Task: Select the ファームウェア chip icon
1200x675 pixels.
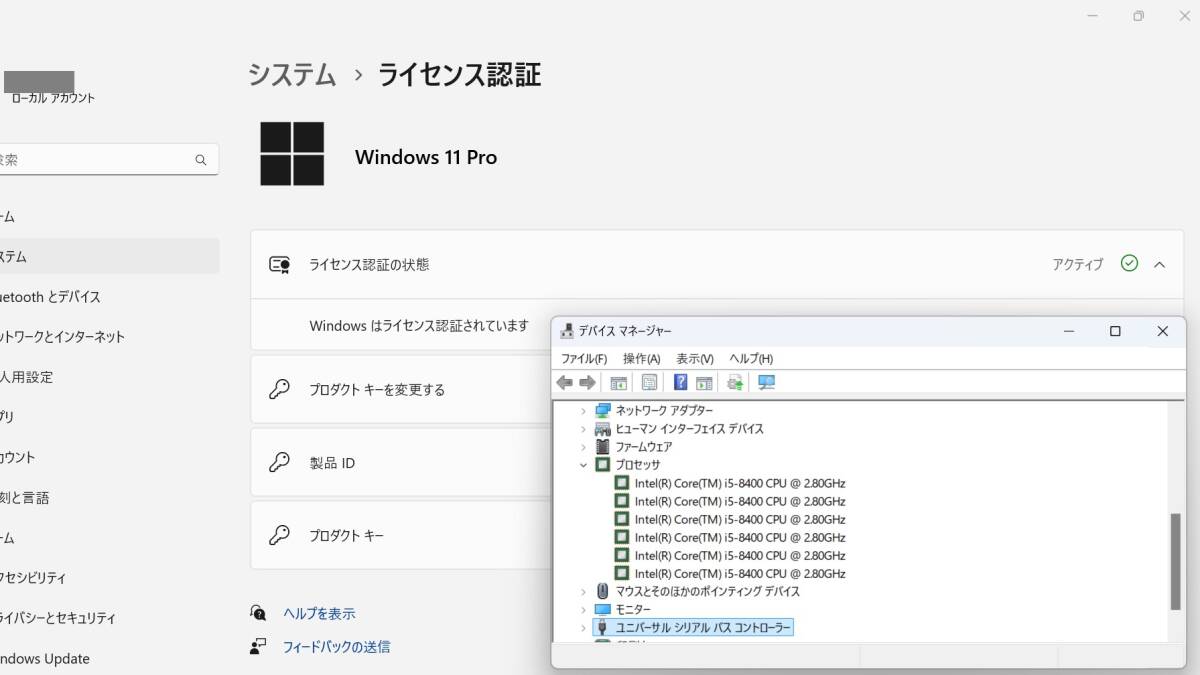Action: 603,447
